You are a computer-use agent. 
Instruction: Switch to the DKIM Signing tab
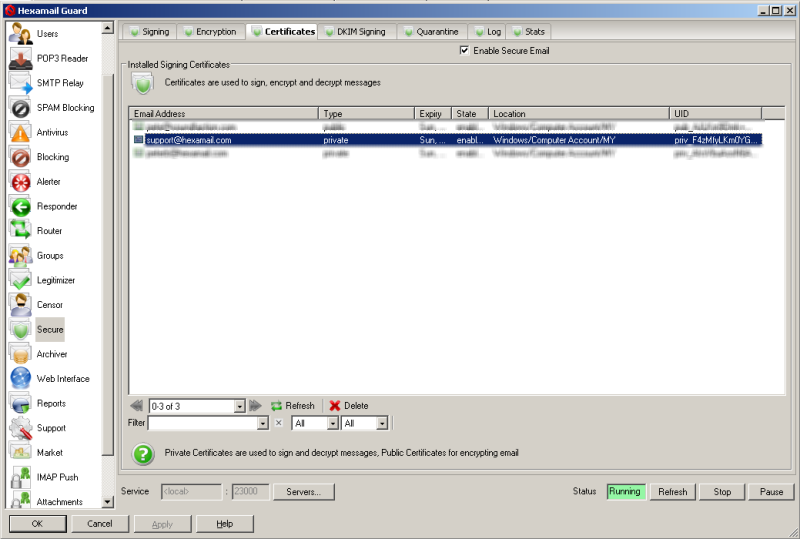coord(357,32)
